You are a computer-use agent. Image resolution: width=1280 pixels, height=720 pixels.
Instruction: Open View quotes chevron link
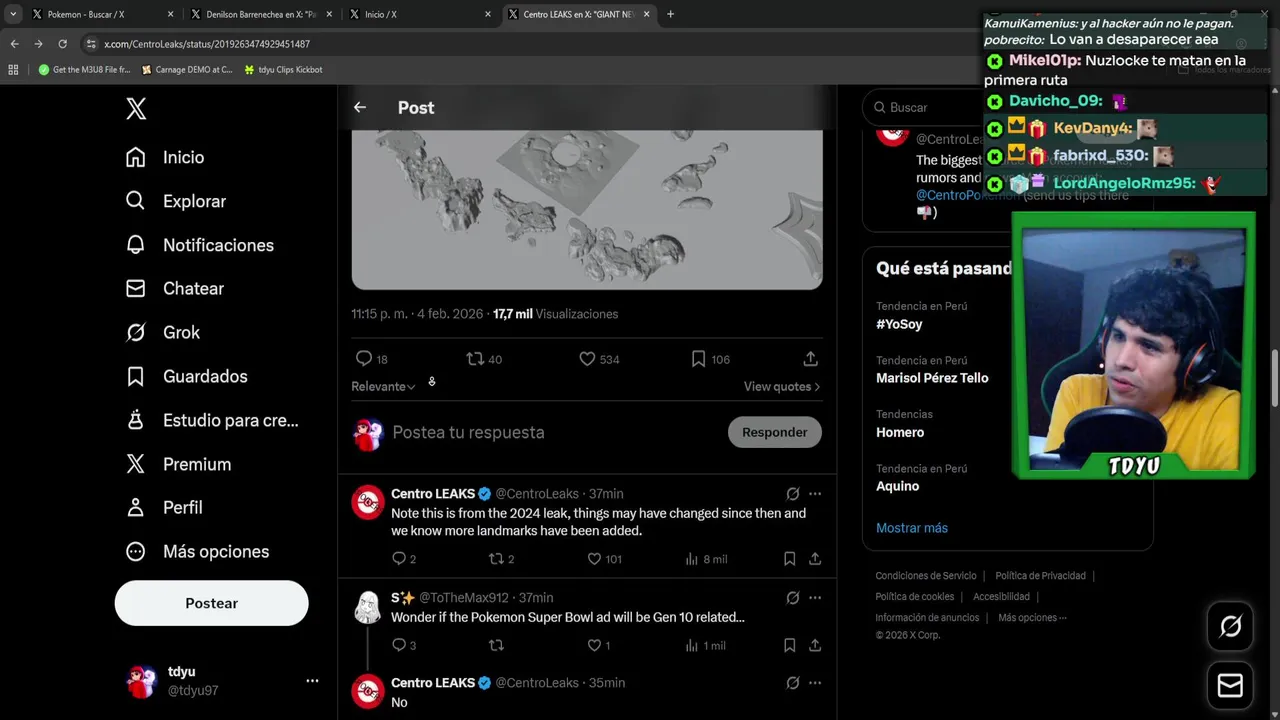tap(782, 386)
